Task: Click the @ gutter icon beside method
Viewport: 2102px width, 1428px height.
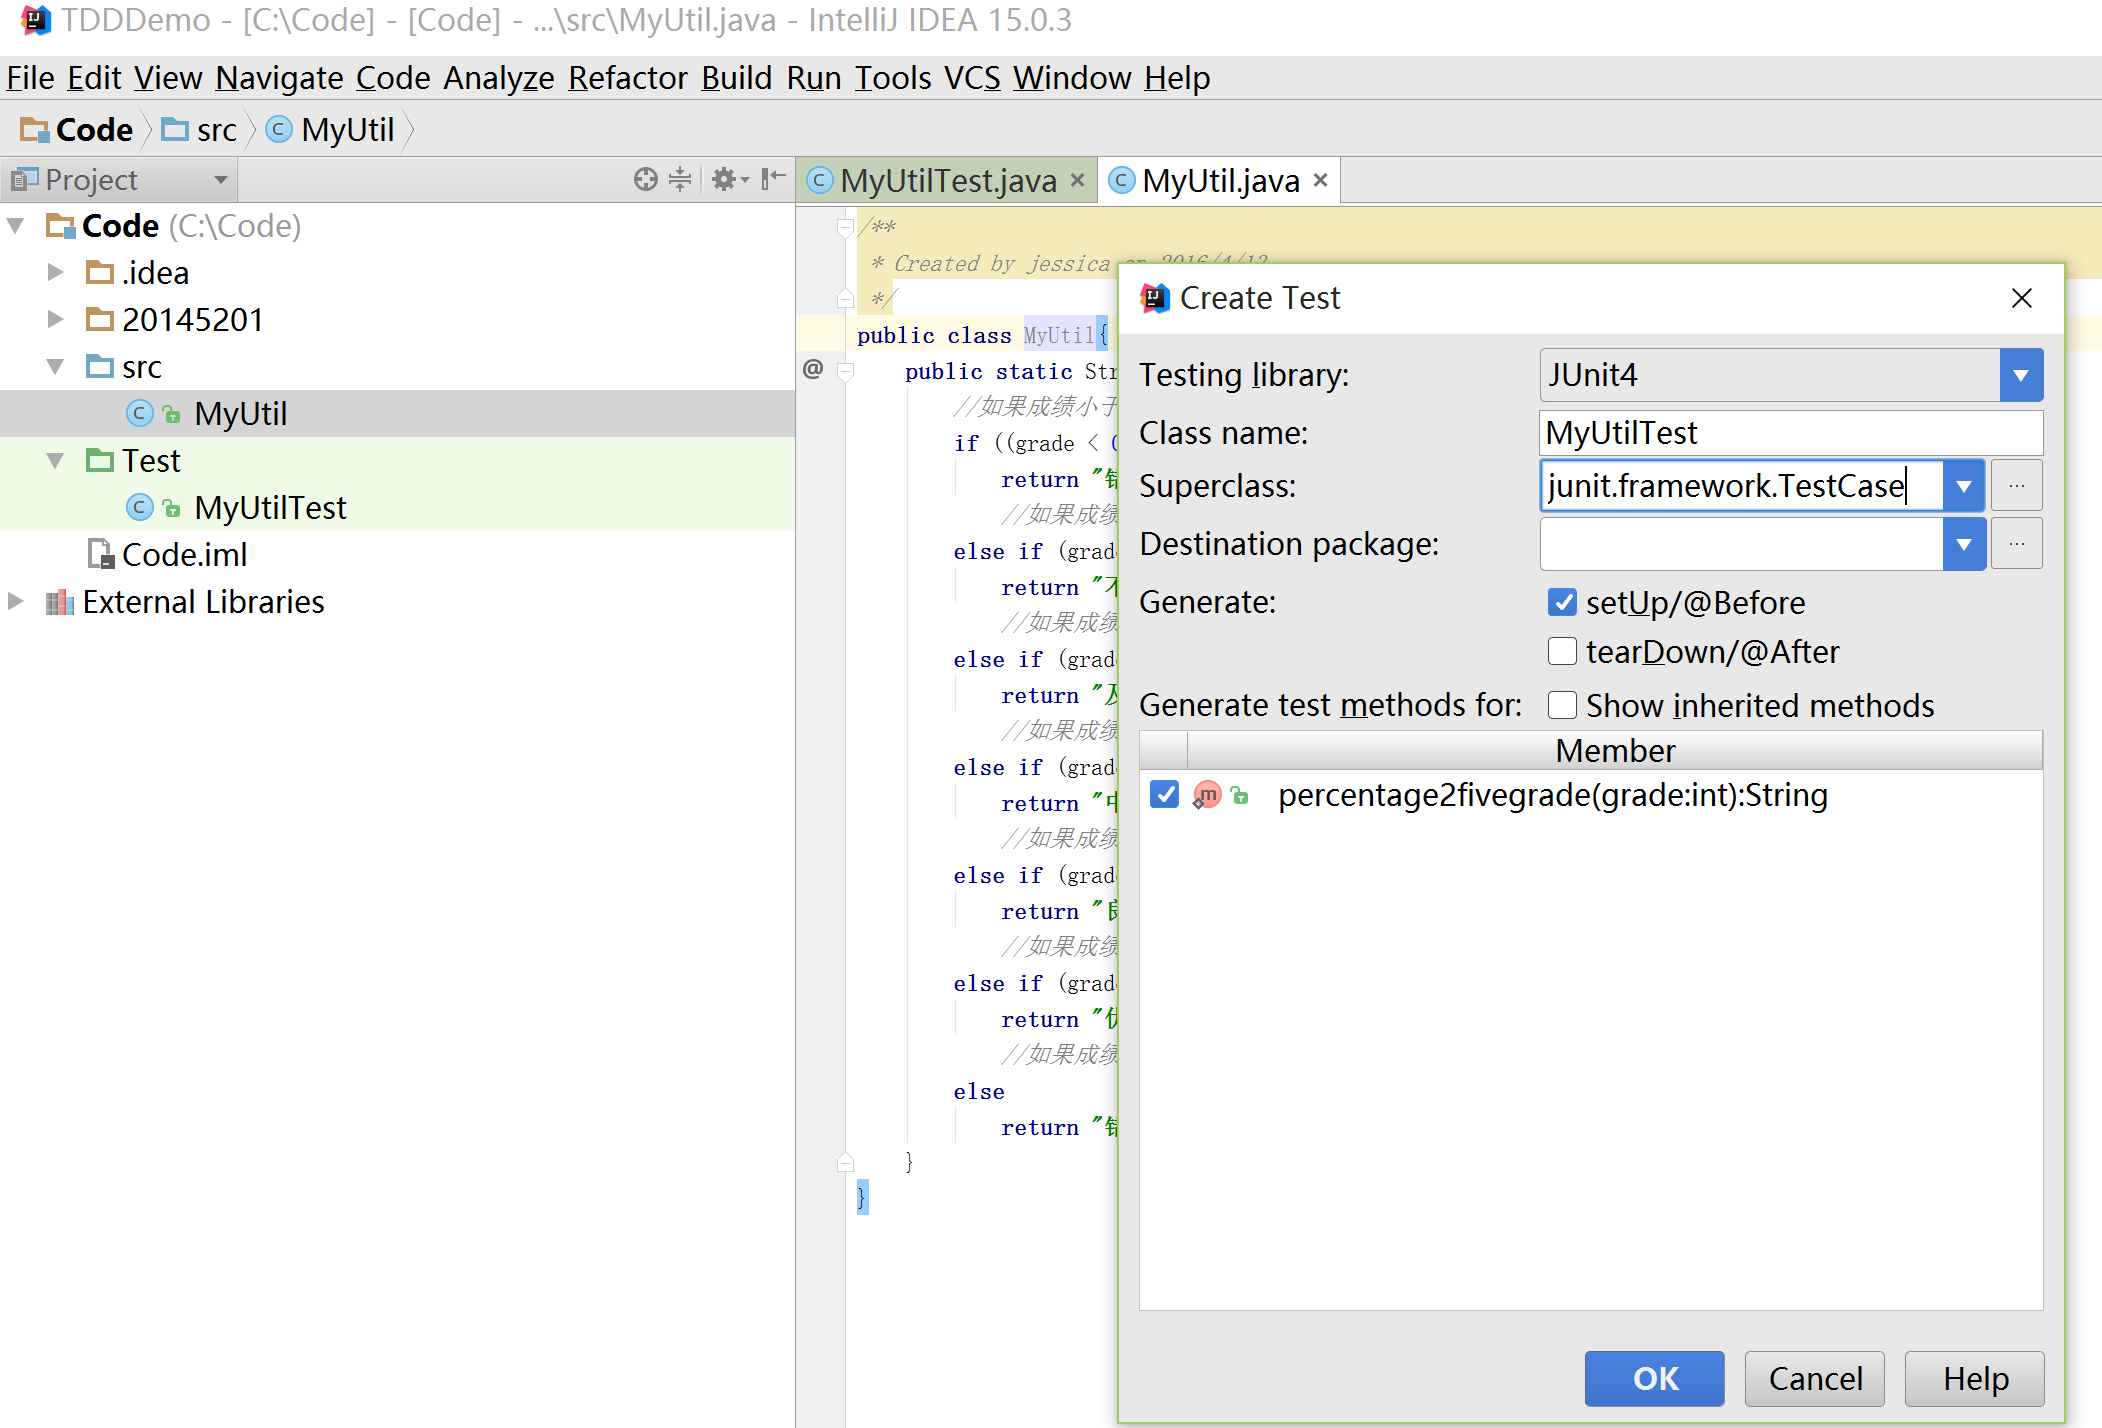Action: [813, 369]
